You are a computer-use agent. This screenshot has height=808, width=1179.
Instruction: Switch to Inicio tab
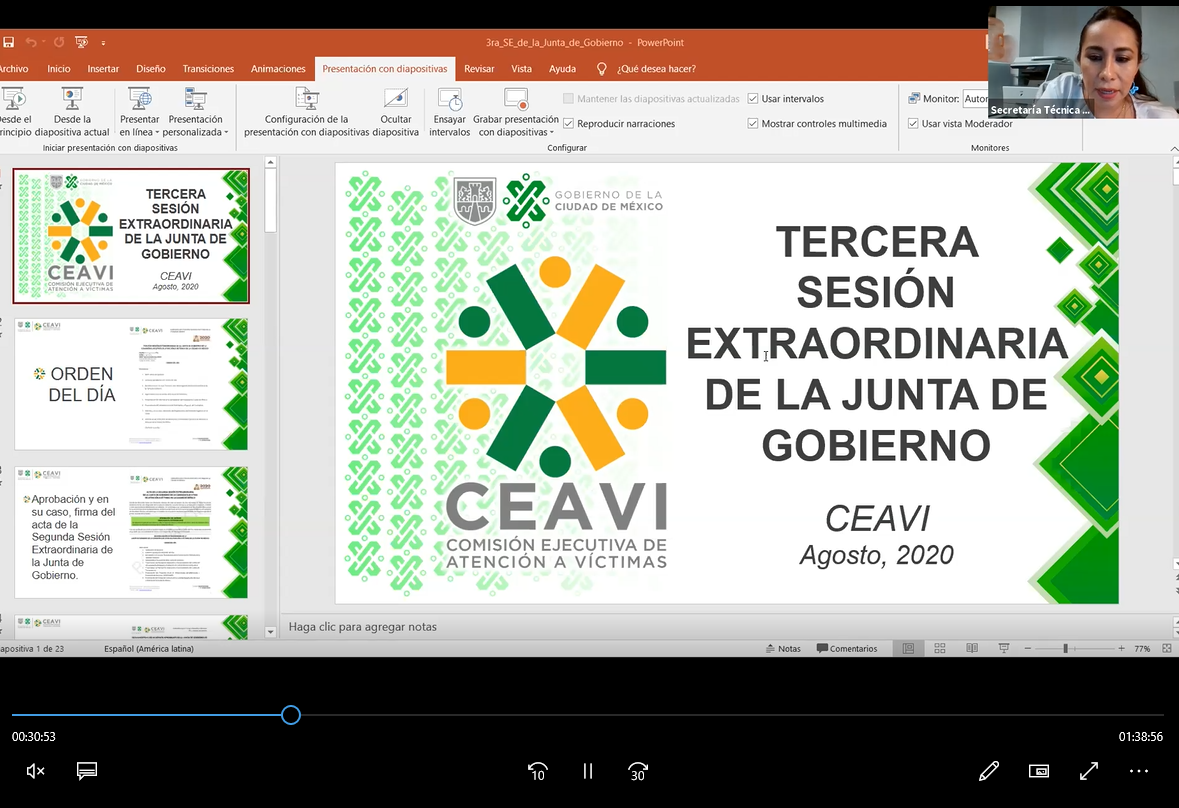(59, 68)
